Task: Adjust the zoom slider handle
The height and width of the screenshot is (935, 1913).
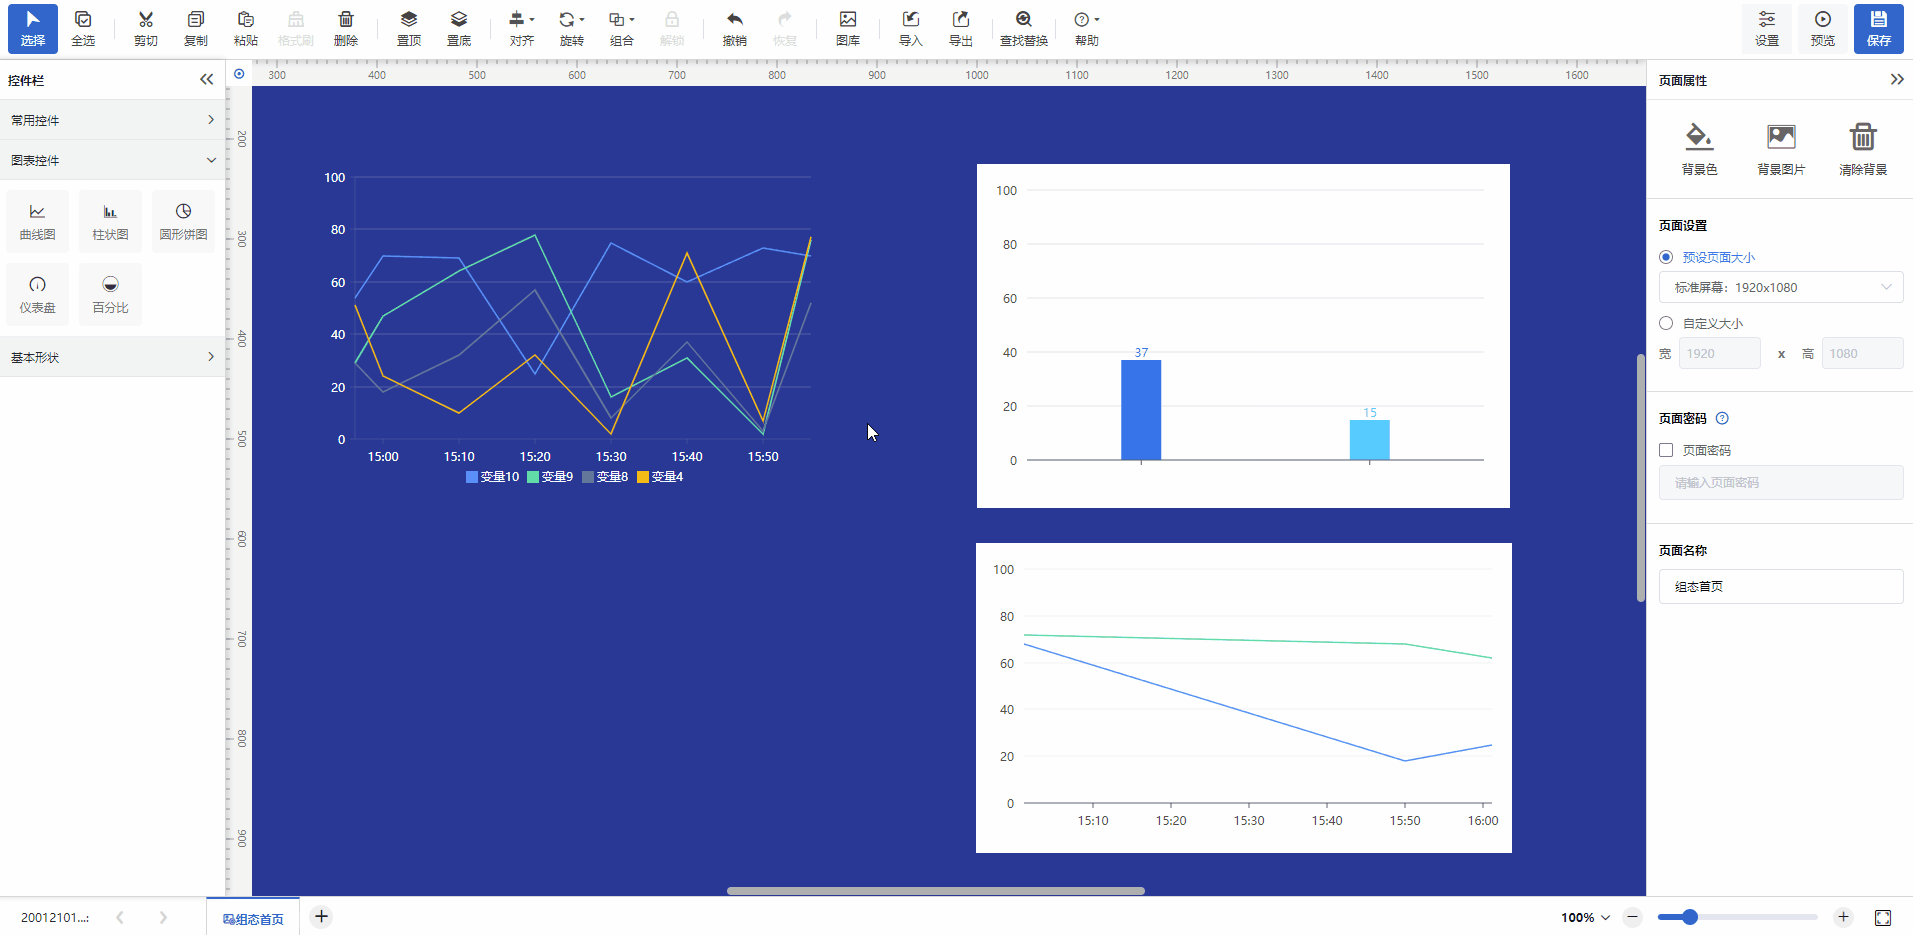Action: pos(1690,917)
